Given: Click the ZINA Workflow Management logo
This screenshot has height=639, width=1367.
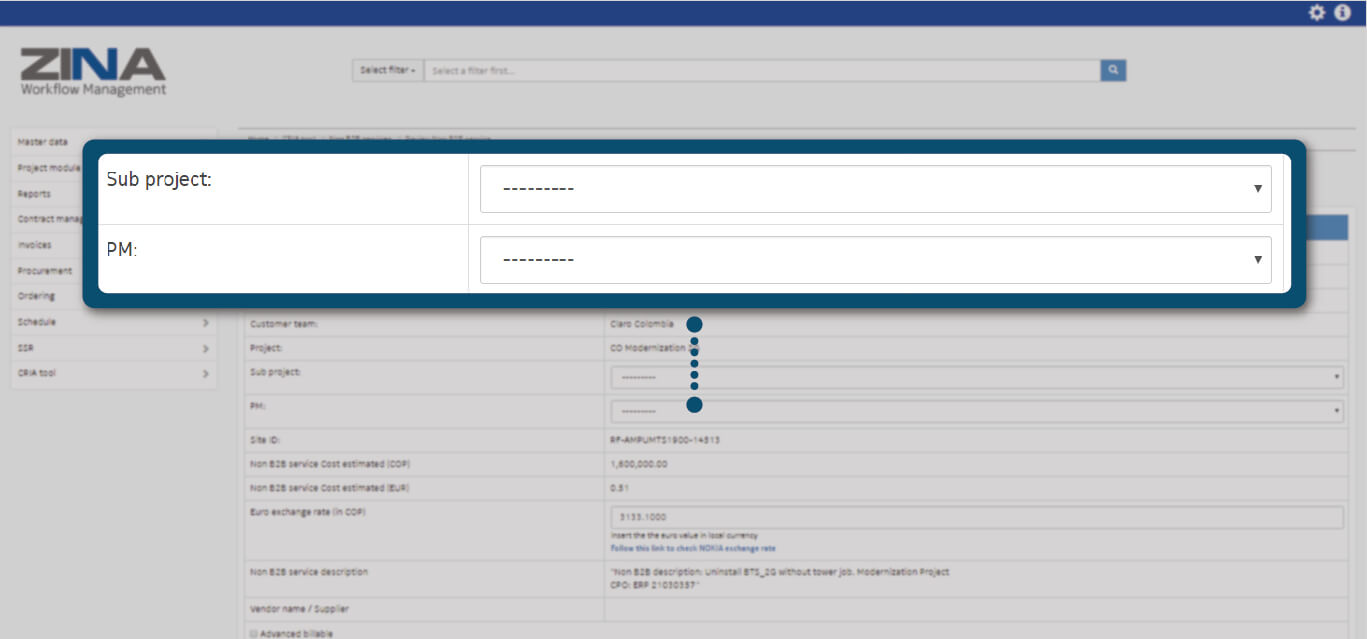Looking at the screenshot, I should pyautogui.click(x=93, y=72).
